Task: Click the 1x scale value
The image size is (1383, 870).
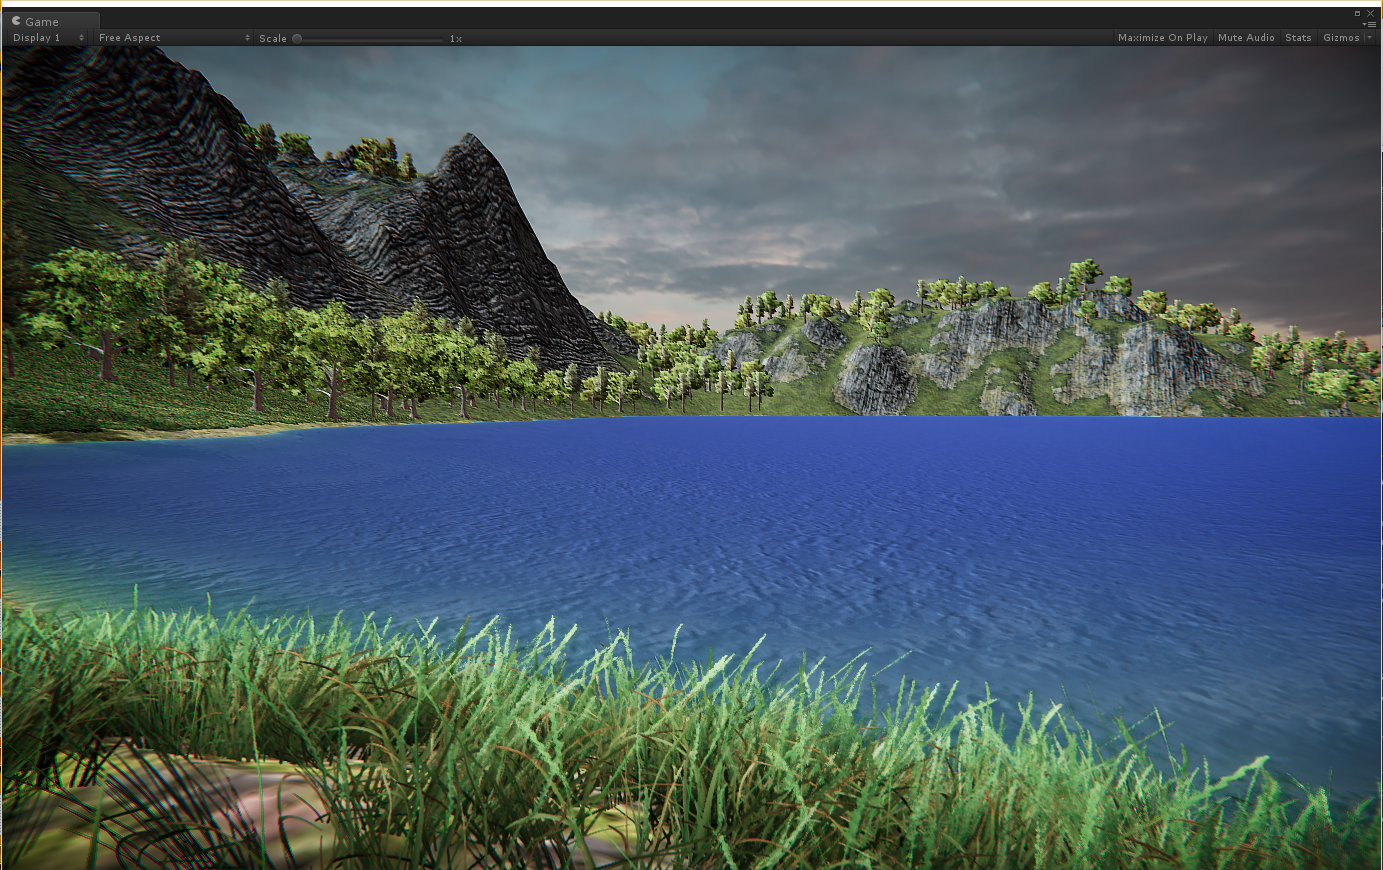Action: pyautogui.click(x=455, y=39)
